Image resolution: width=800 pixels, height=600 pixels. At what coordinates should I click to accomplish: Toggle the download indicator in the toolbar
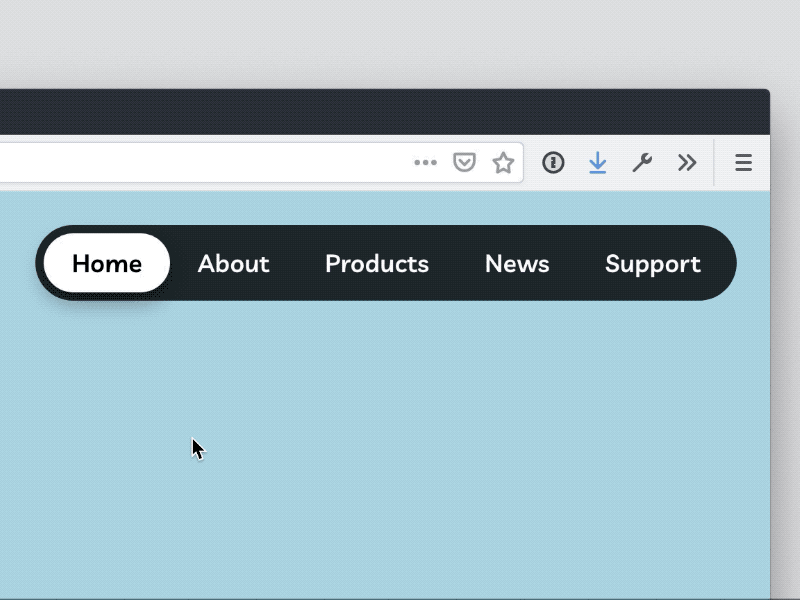tap(598, 162)
